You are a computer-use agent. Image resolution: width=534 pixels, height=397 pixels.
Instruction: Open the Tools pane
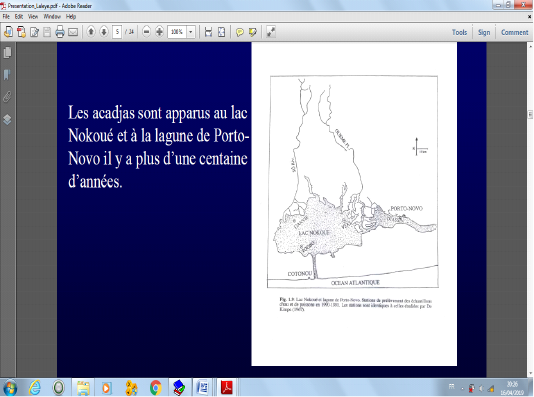click(459, 32)
